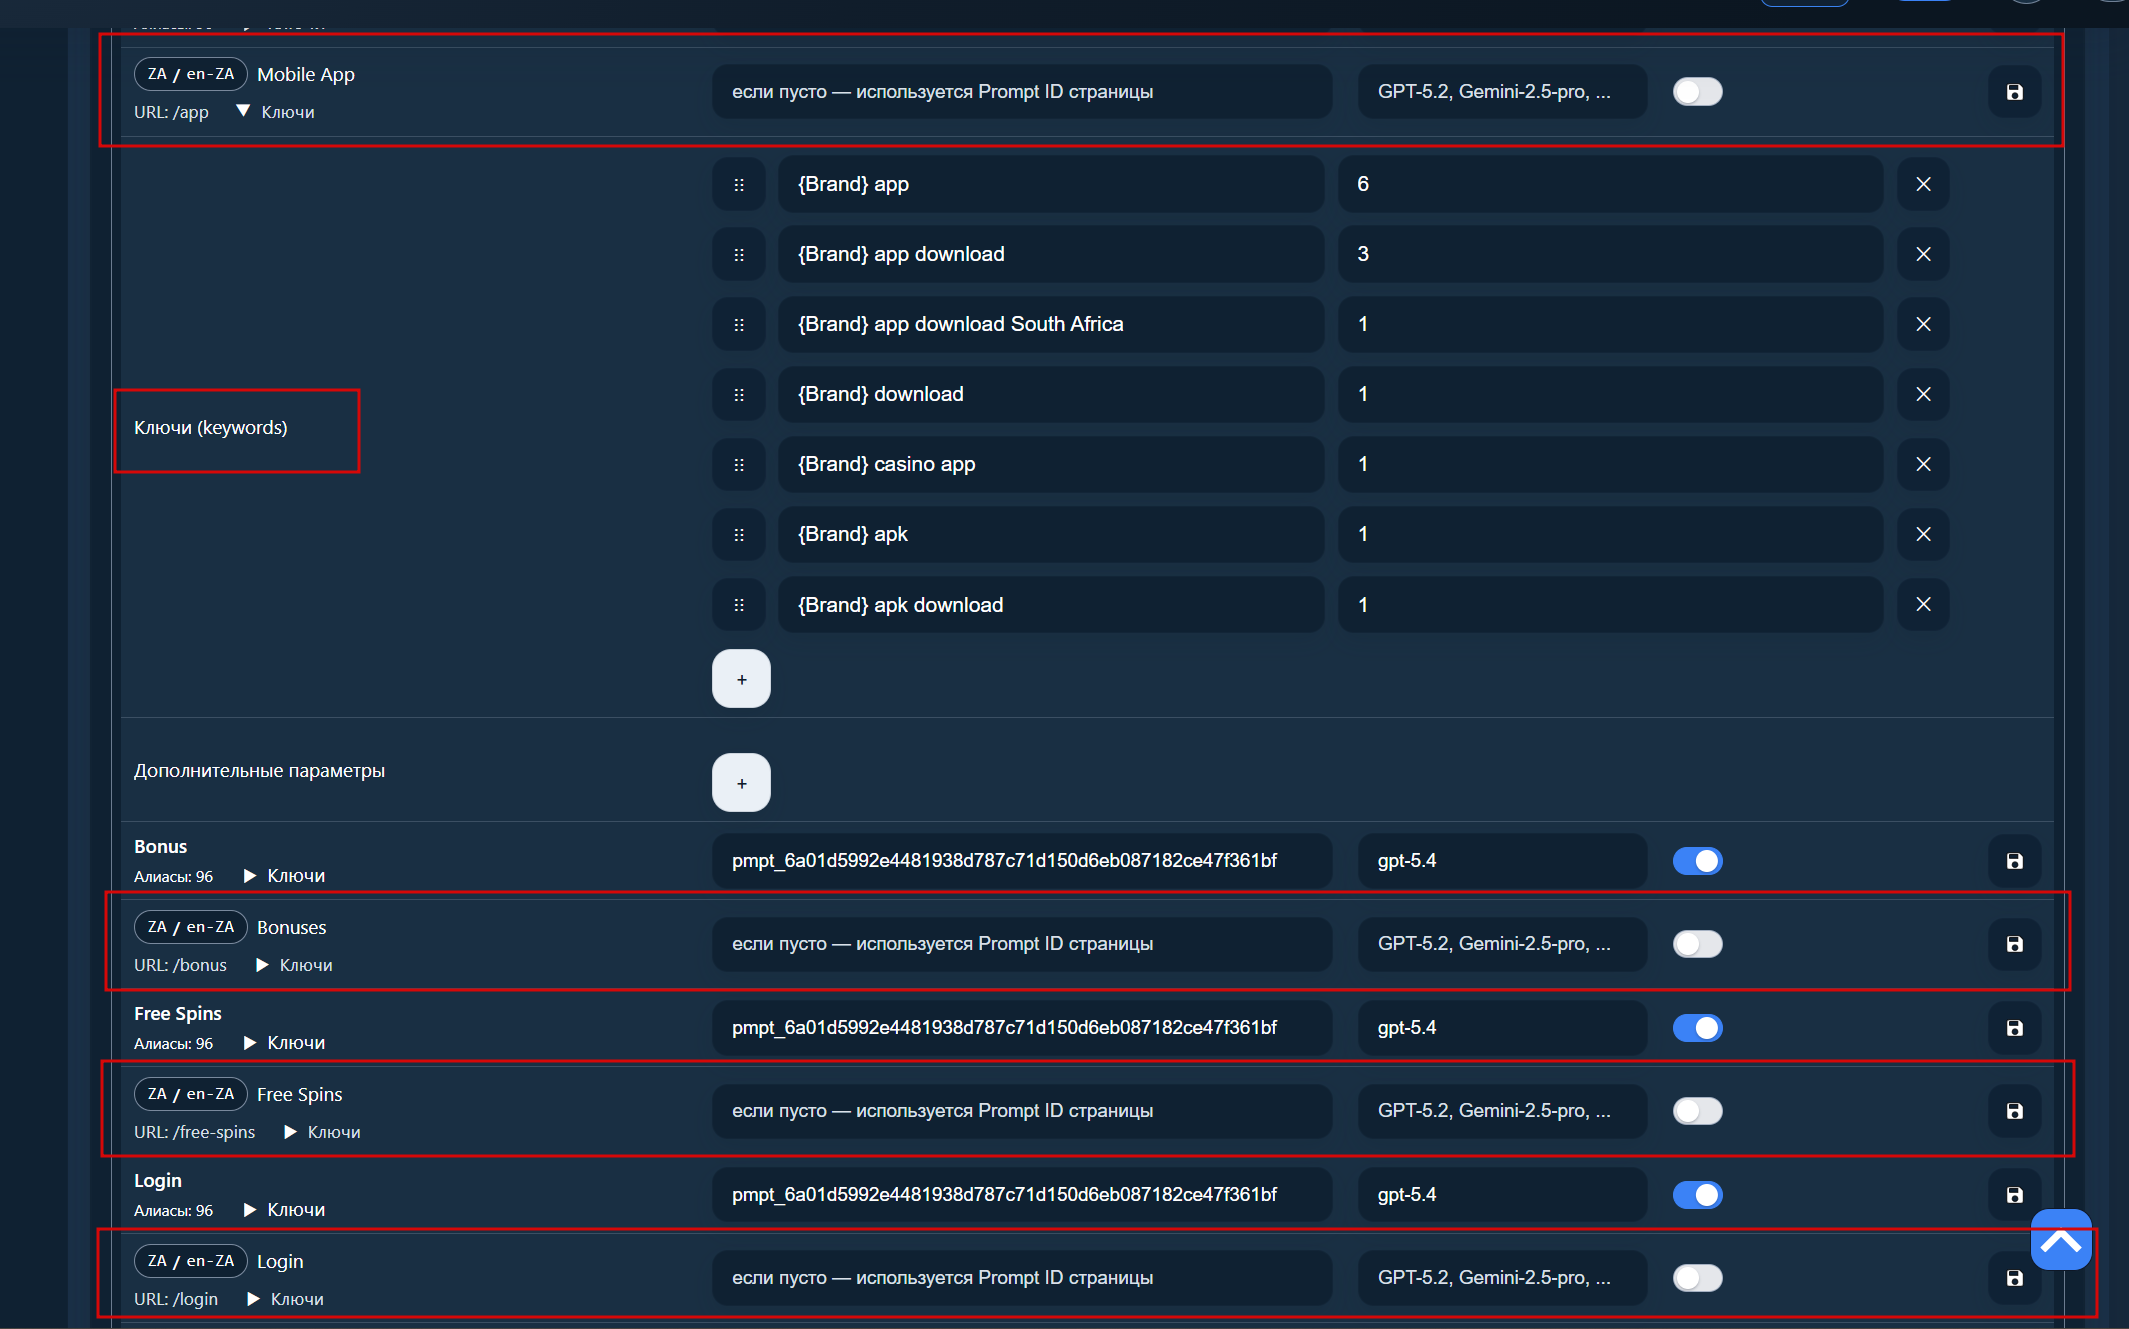Open the Bonuses model selector GPT-5.2, Gemini-2.5-pro
Image resolution: width=2129 pixels, height=1329 pixels.
(x=1502, y=944)
